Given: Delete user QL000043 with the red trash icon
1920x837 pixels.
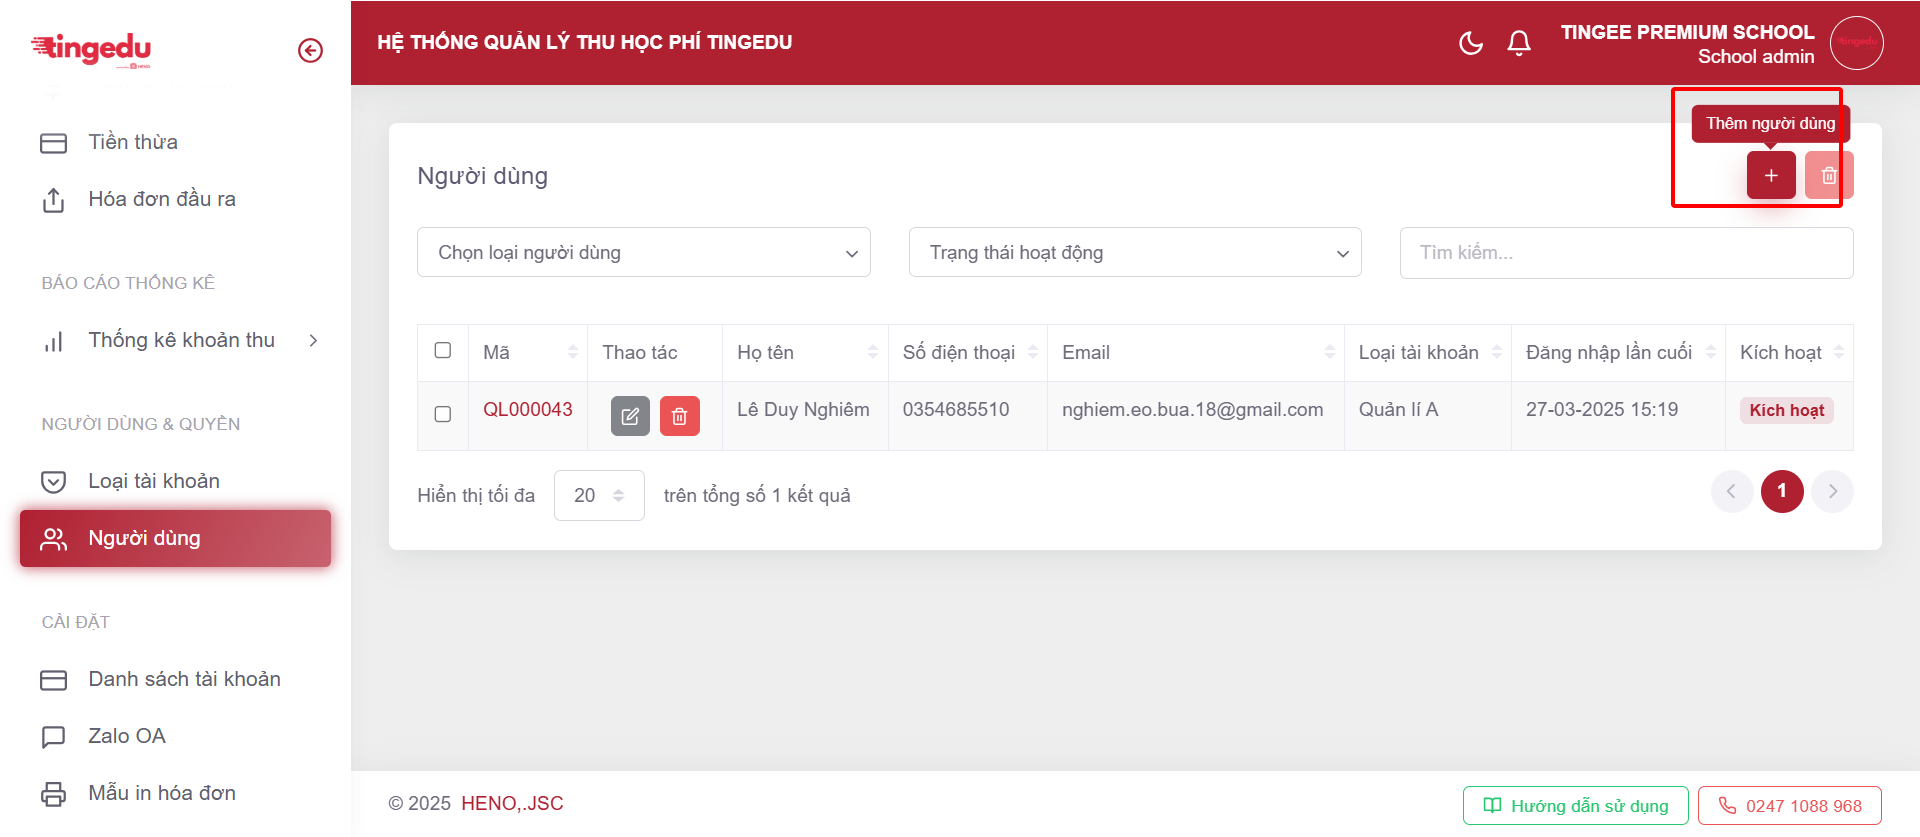Looking at the screenshot, I should [x=679, y=416].
